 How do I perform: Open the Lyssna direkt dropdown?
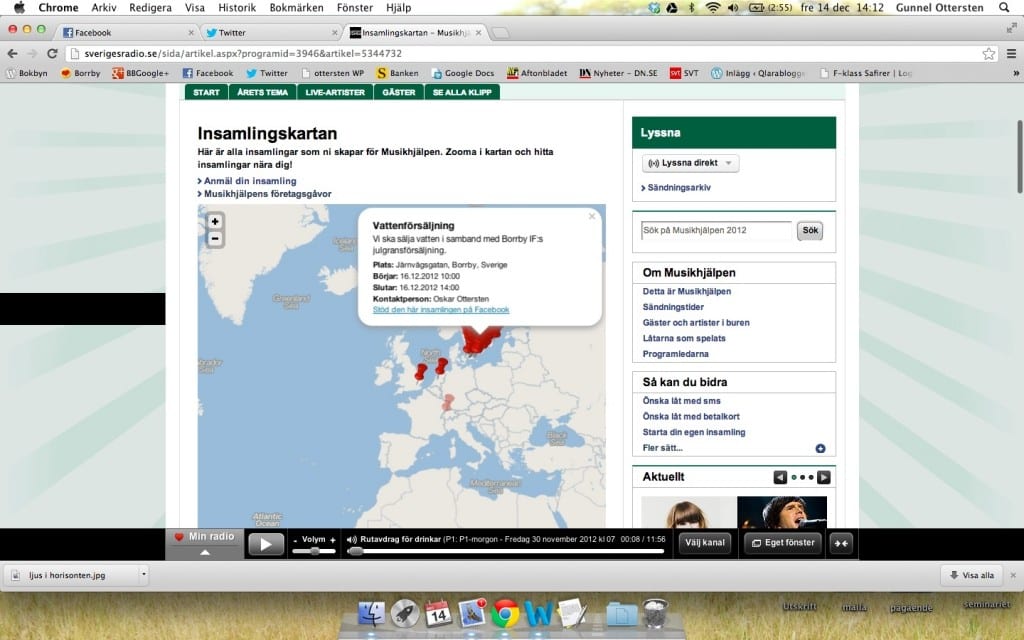[690, 163]
